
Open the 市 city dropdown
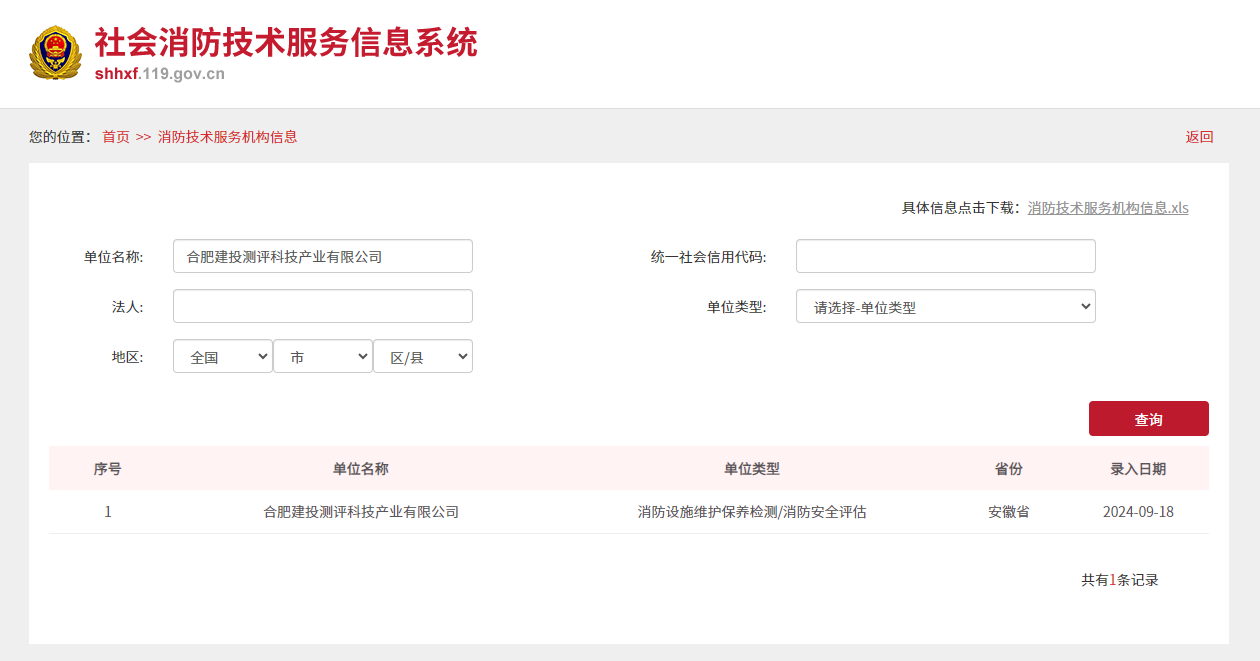point(322,356)
